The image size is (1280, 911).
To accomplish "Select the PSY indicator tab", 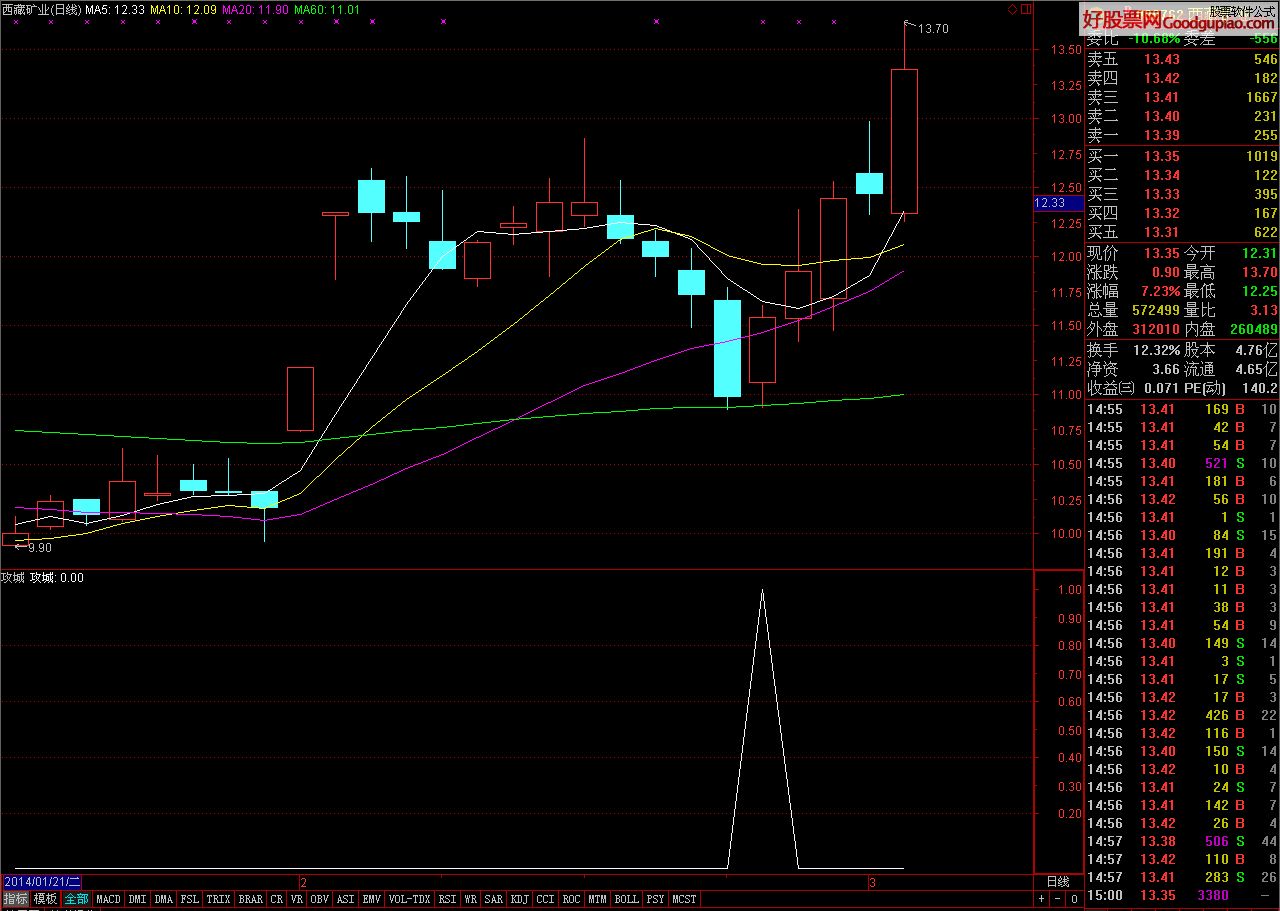I will pos(655,899).
